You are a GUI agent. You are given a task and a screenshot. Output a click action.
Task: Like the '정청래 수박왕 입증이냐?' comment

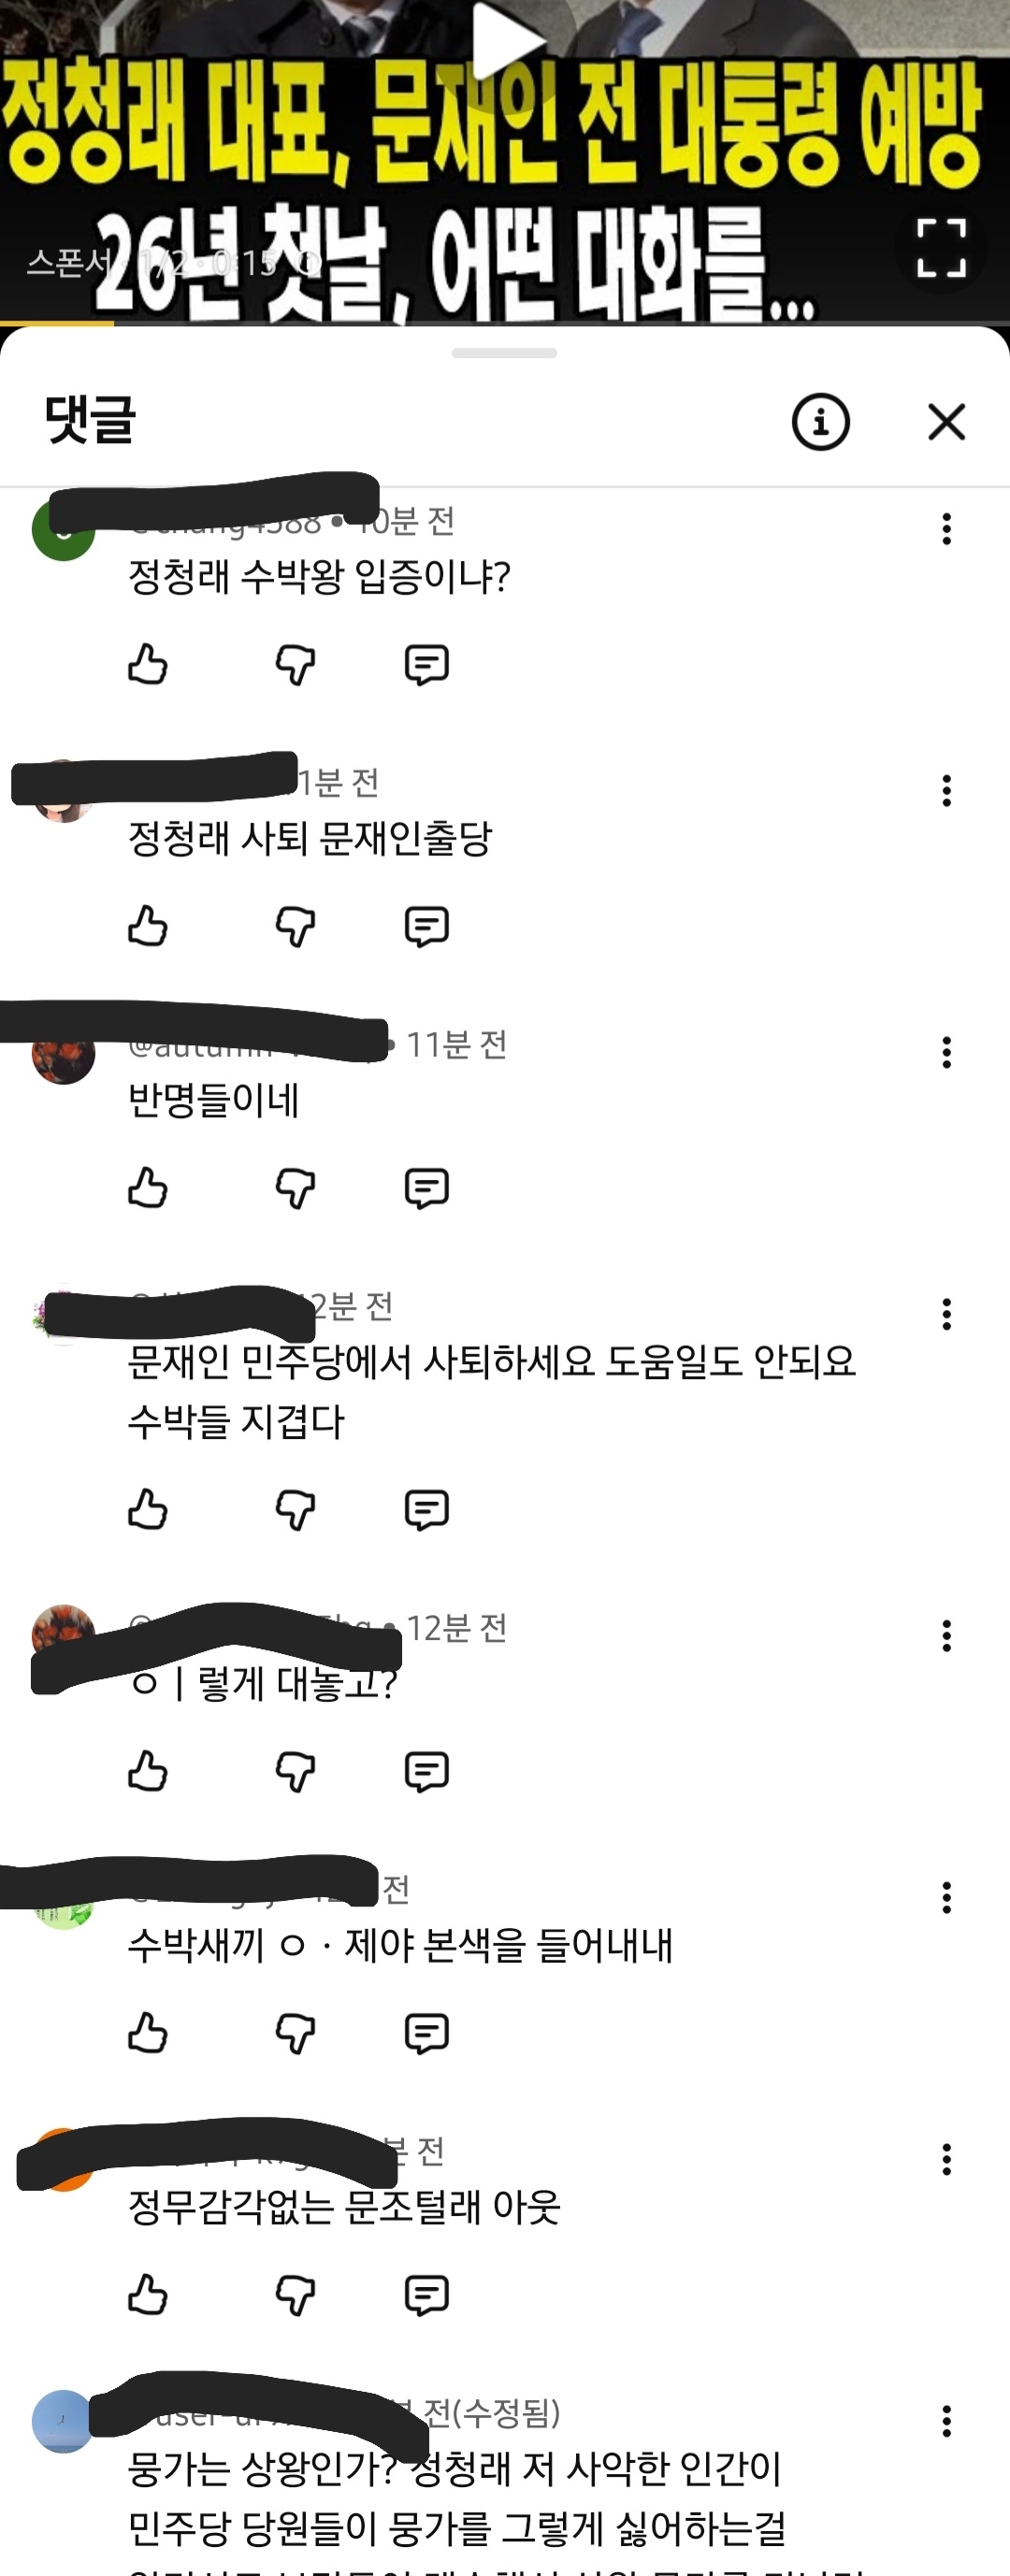click(148, 664)
